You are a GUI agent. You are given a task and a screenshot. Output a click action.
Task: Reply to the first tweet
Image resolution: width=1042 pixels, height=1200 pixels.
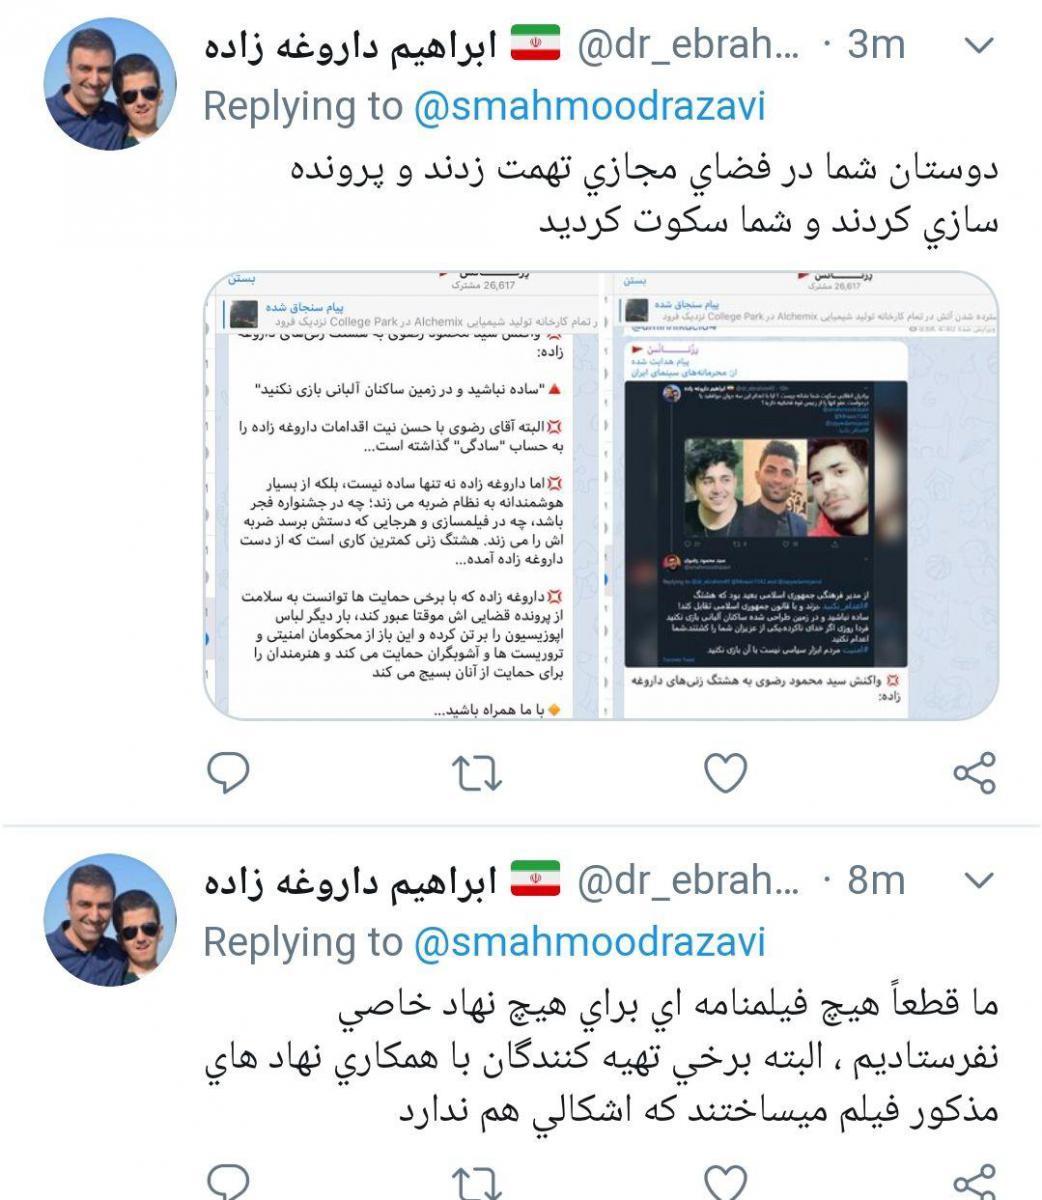(227, 773)
